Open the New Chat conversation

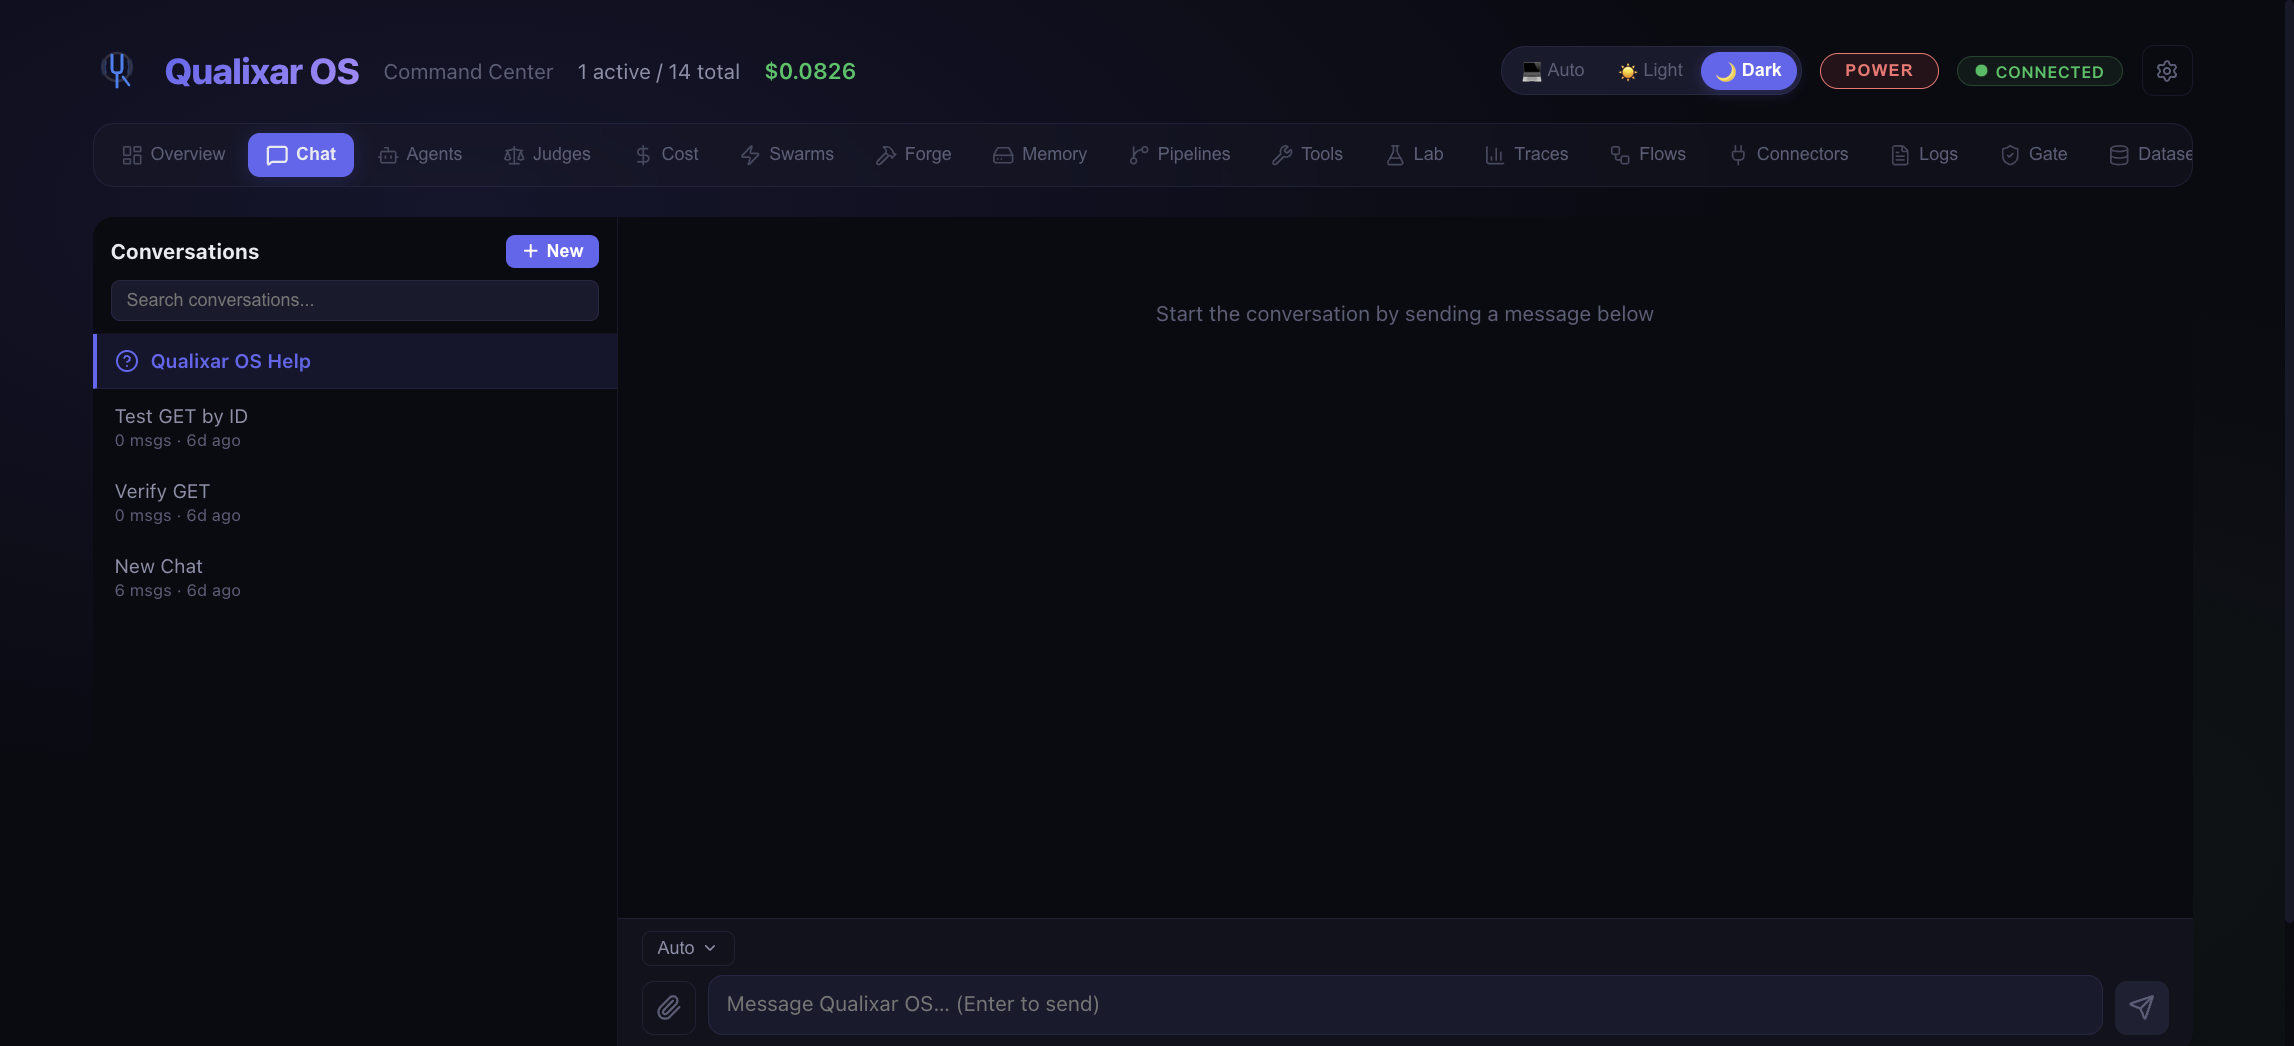(x=355, y=577)
